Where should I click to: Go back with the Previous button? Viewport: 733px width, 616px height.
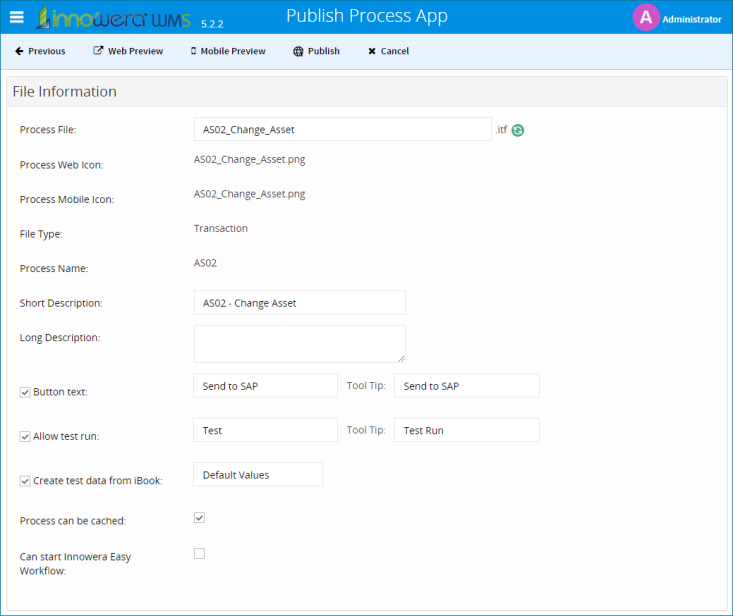pos(40,51)
